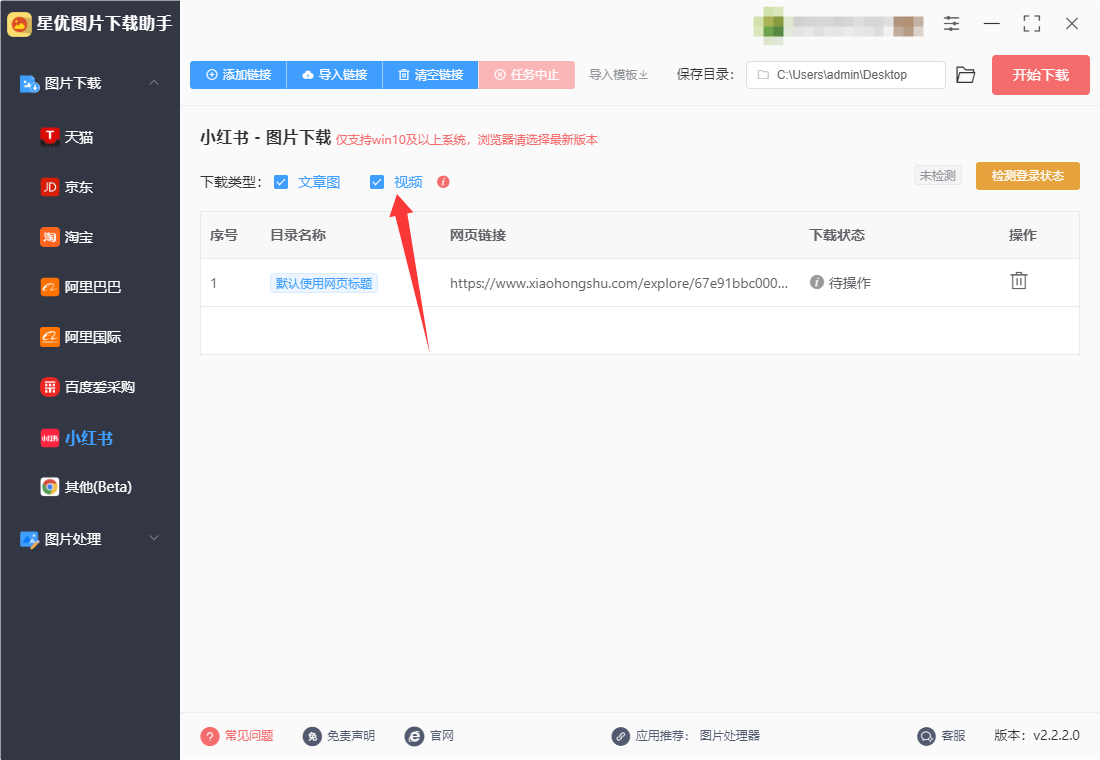1100x760 pixels.
Task: Open the 官网 website link
Action: coord(442,735)
